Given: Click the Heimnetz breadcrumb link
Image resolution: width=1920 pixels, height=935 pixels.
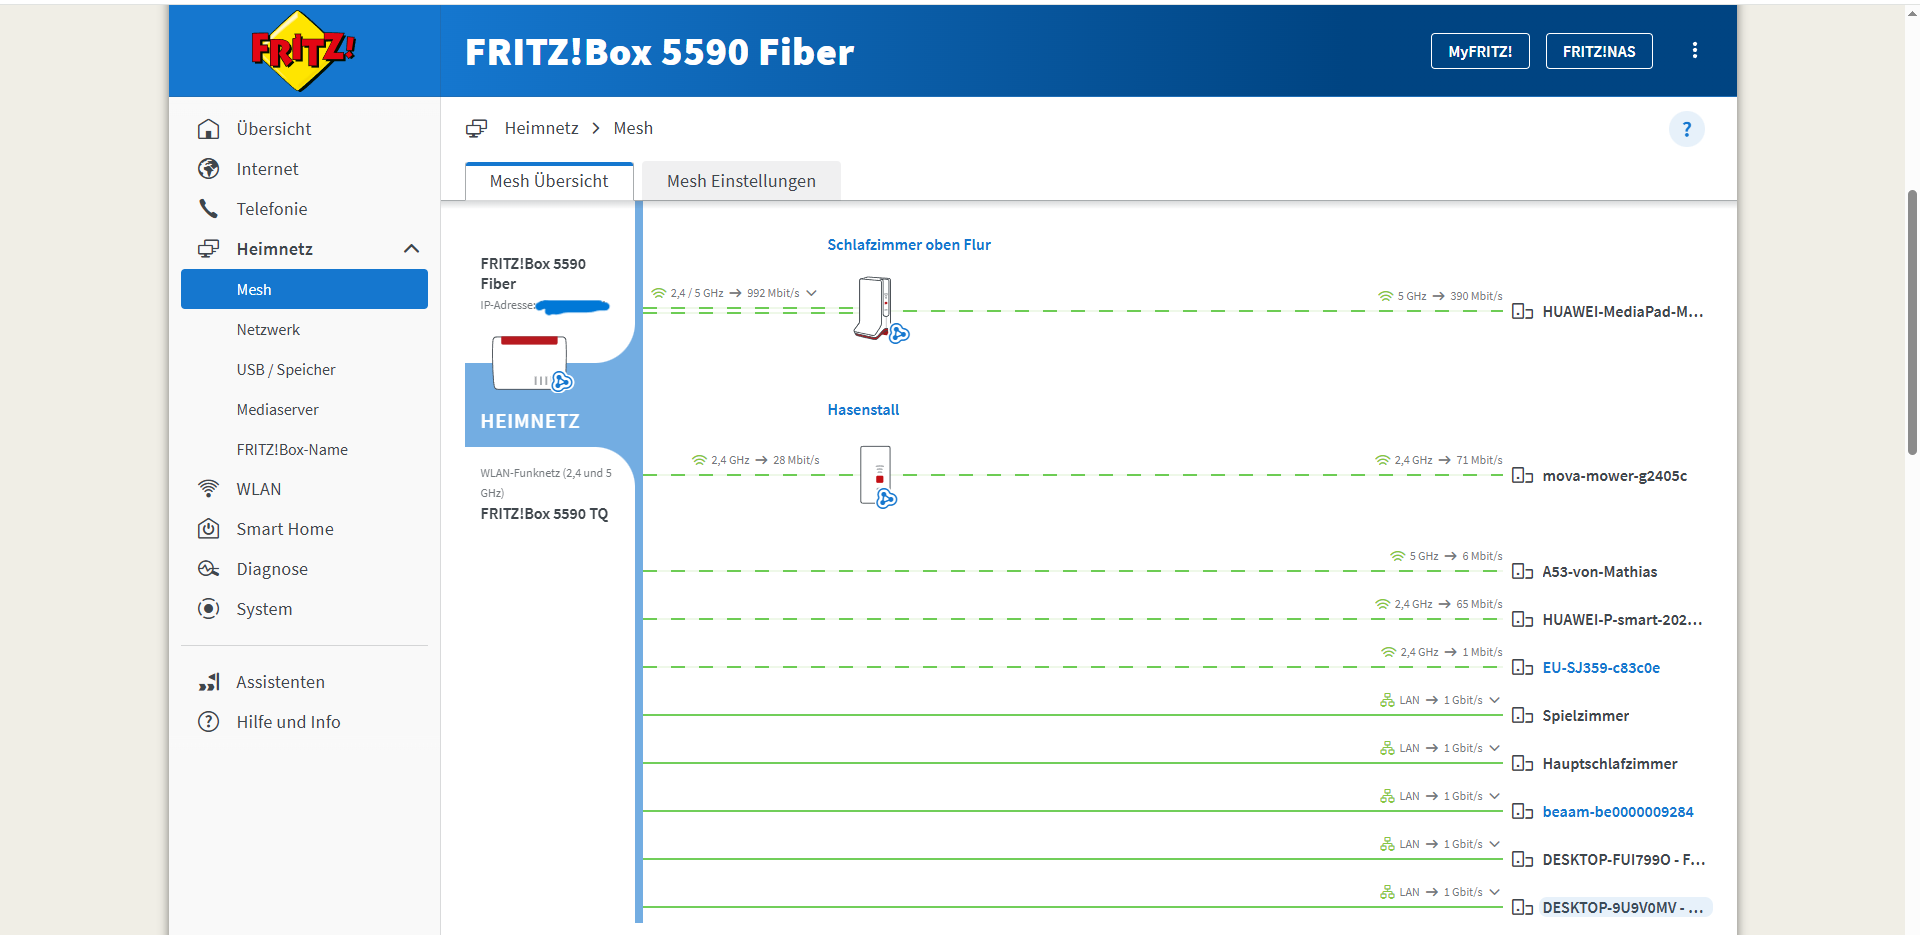Looking at the screenshot, I should pyautogui.click(x=541, y=128).
